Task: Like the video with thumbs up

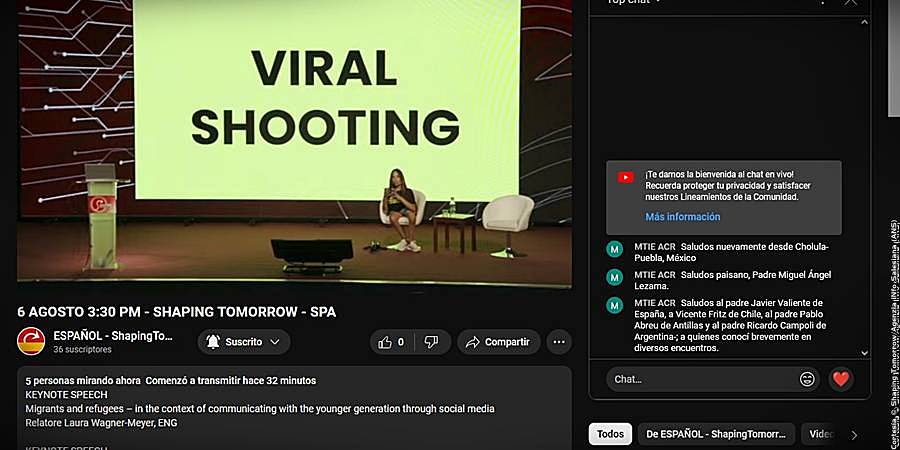Action: [385, 342]
